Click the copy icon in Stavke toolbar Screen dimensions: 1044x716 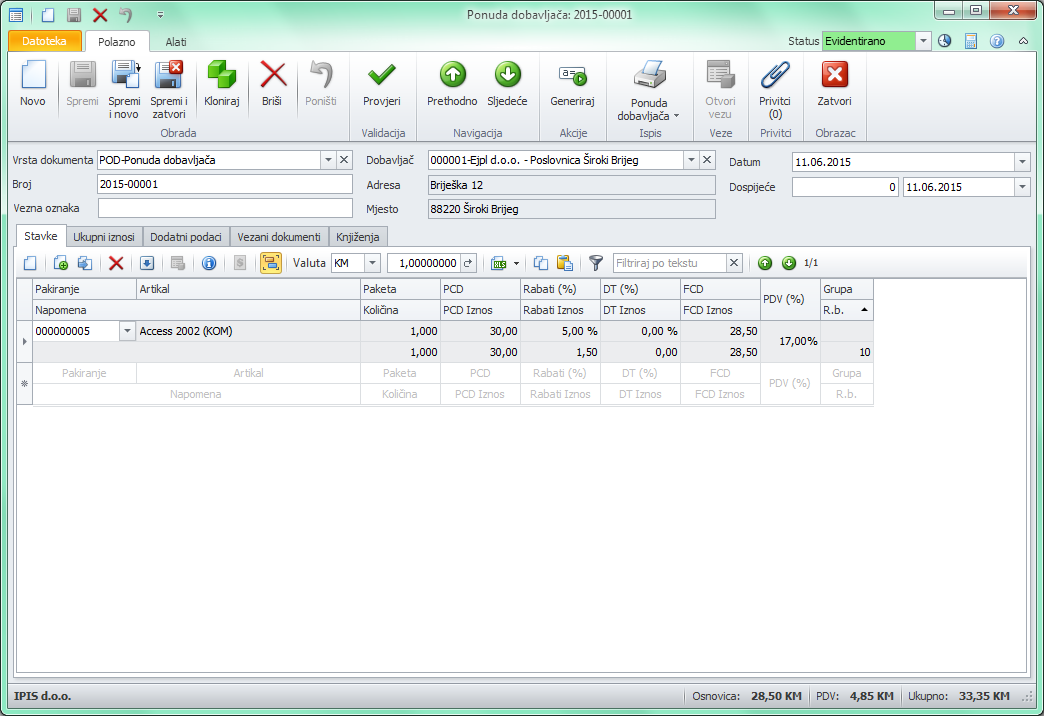pos(541,263)
